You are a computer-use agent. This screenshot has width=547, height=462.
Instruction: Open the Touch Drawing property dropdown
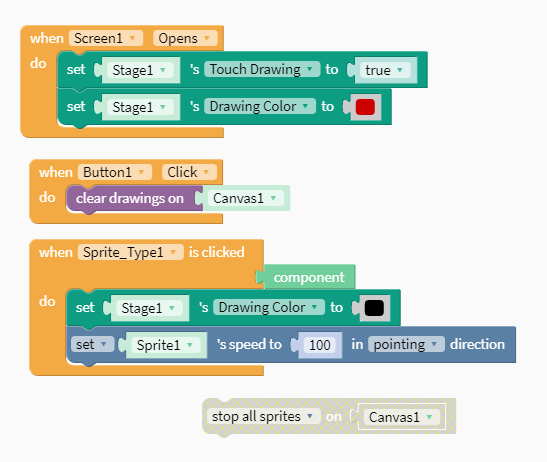tap(262, 69)
